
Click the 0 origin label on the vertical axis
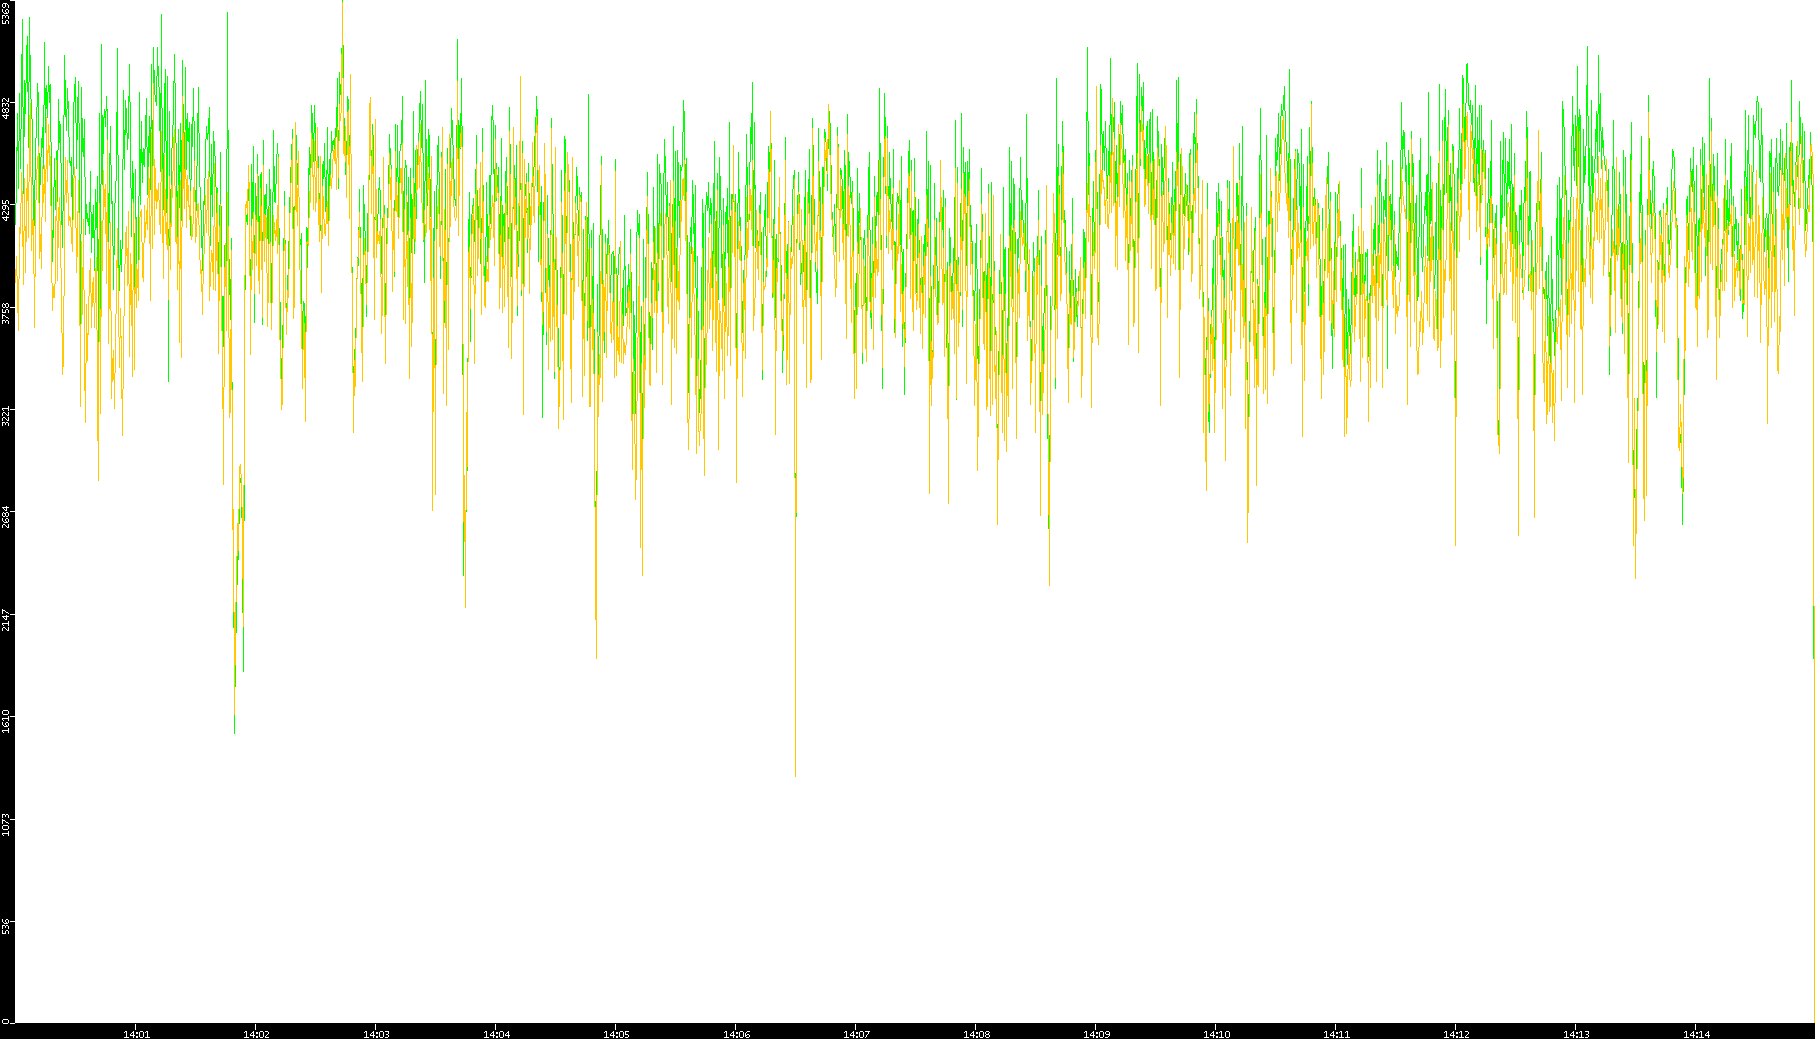(x=6, y=1021)
